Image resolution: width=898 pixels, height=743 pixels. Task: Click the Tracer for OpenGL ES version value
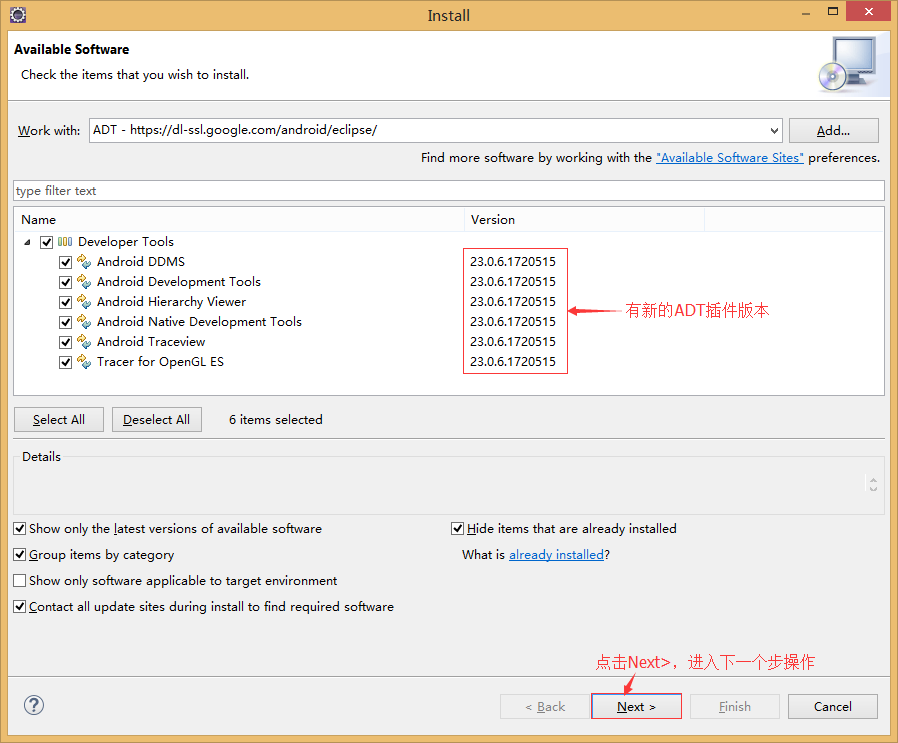tap(513, 362)
